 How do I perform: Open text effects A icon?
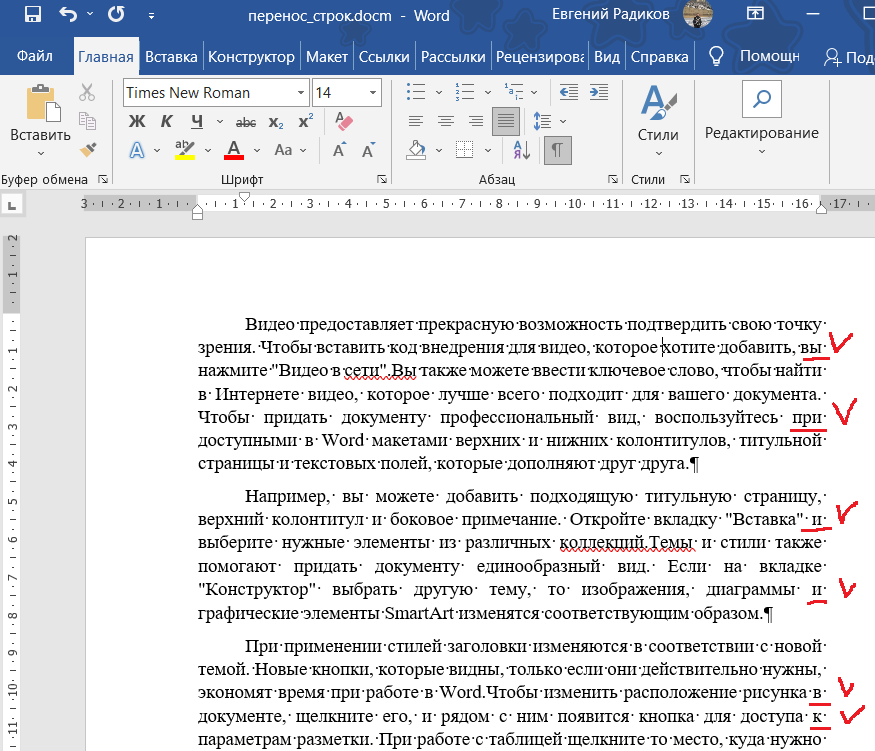point(137,150)
